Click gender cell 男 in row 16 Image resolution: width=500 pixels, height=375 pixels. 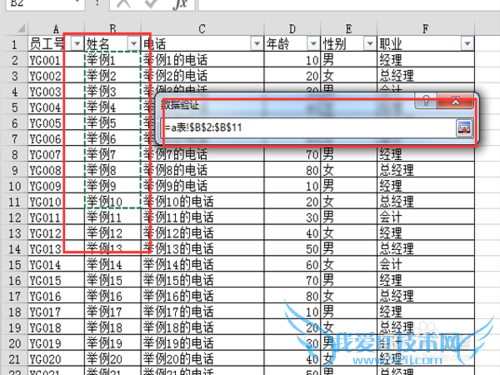tap(349, 281)
